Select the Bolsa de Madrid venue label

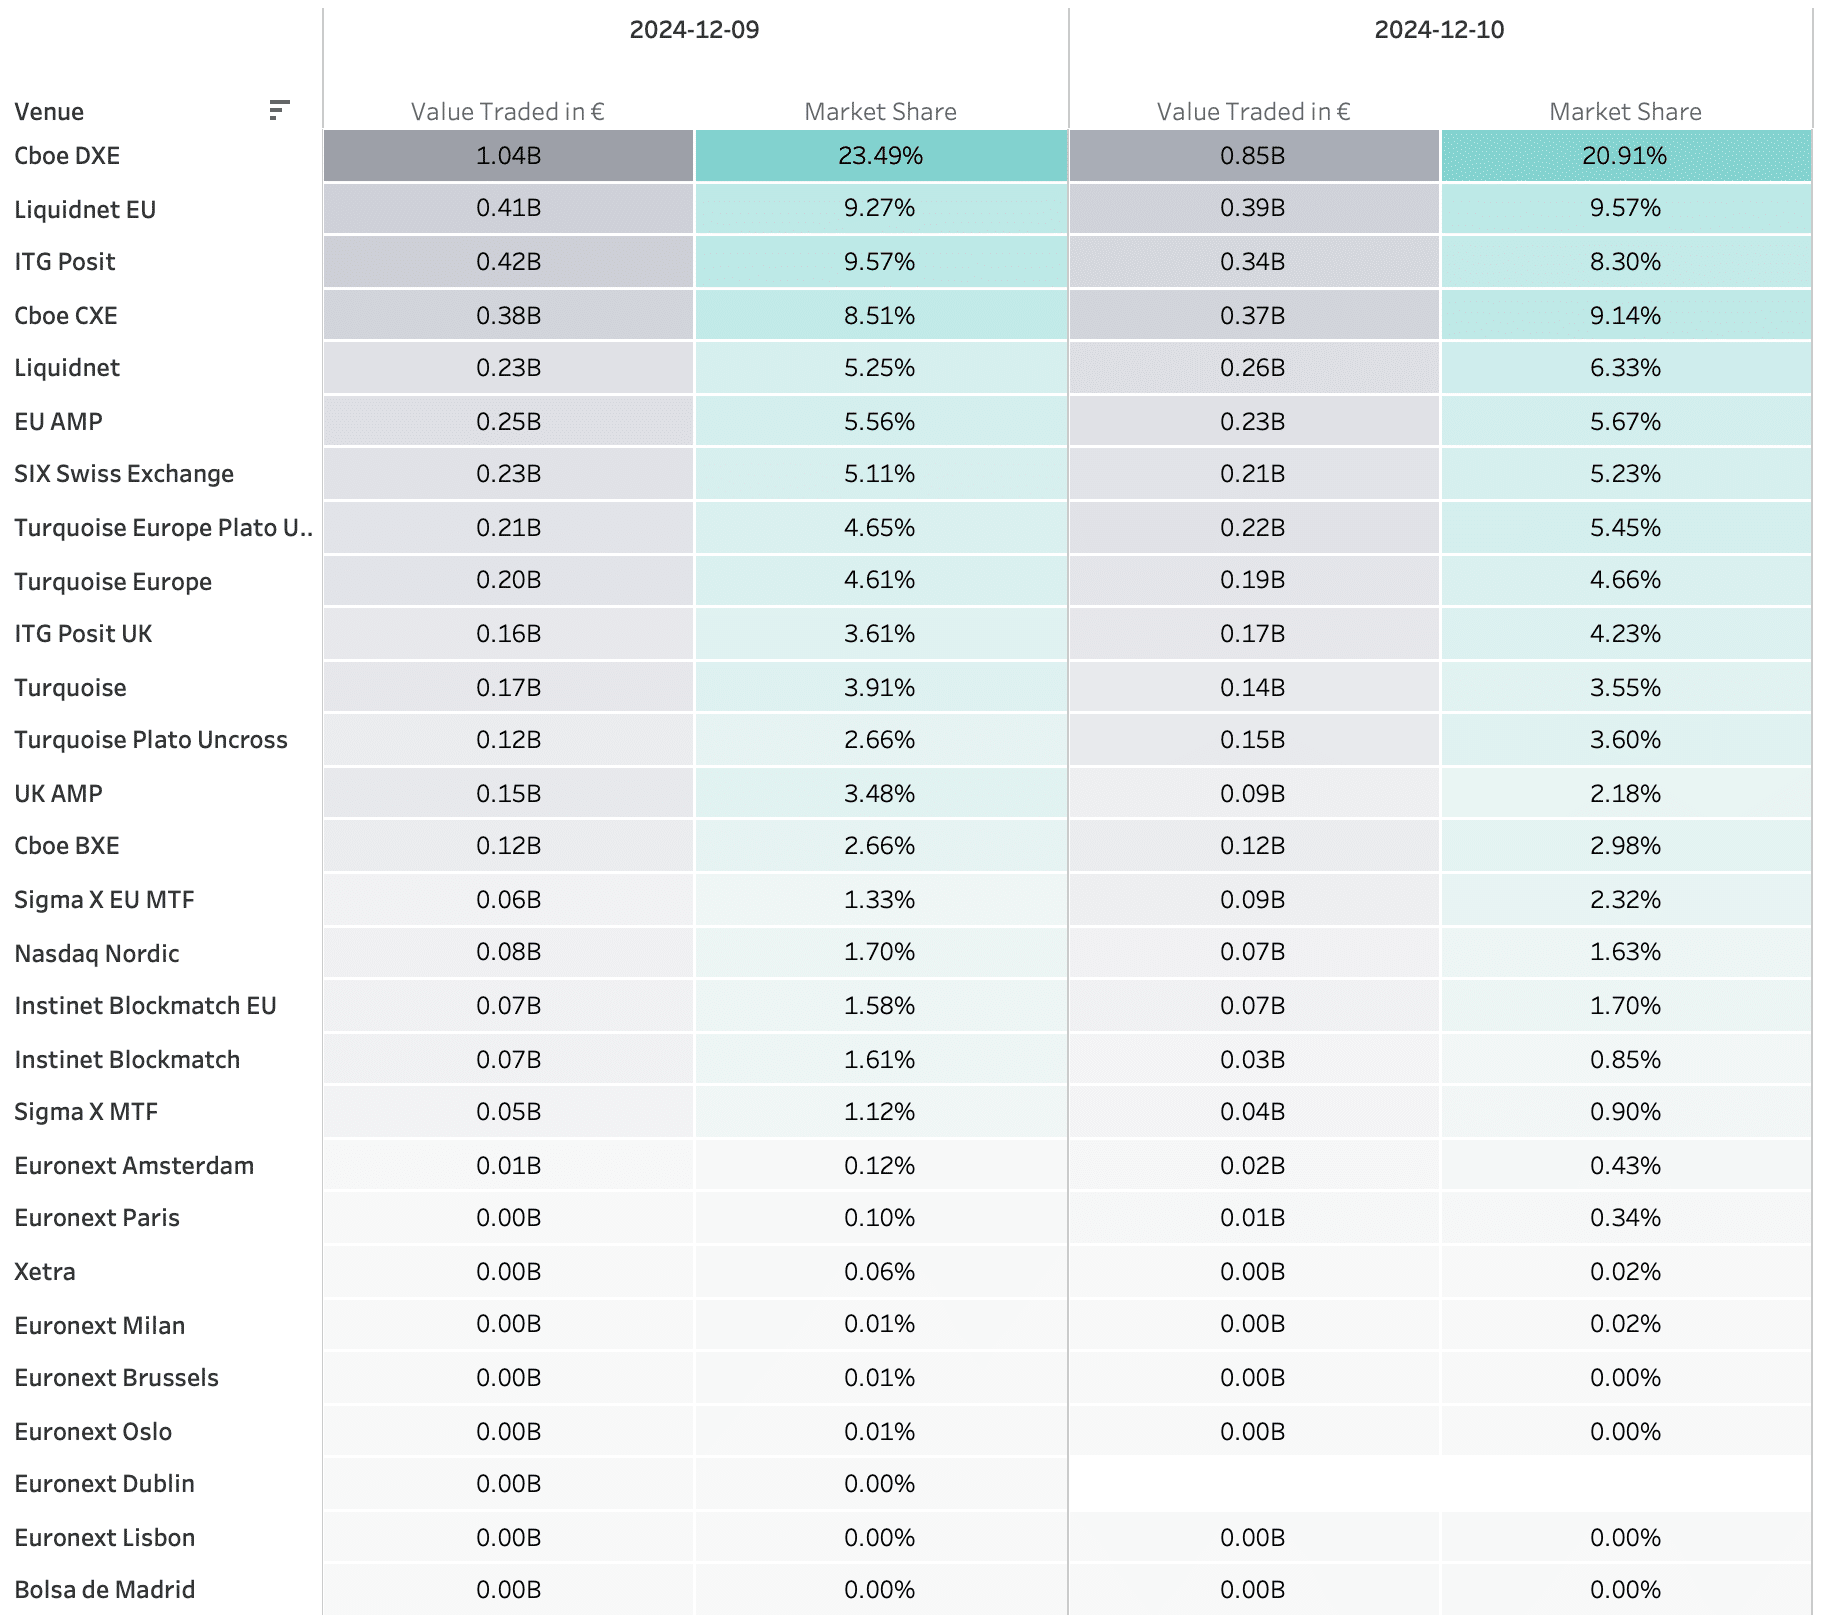click(104, 1590)
